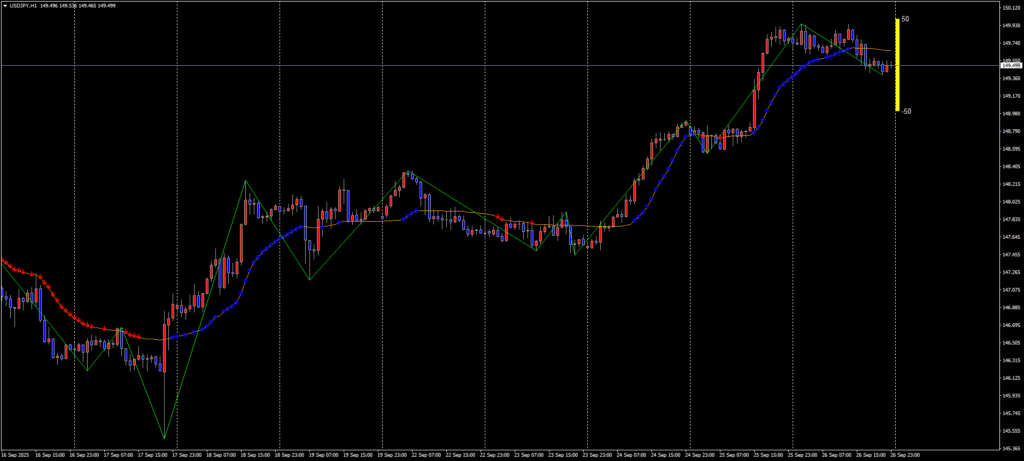Click the 145.555 price scale label

coord(1010,431)
